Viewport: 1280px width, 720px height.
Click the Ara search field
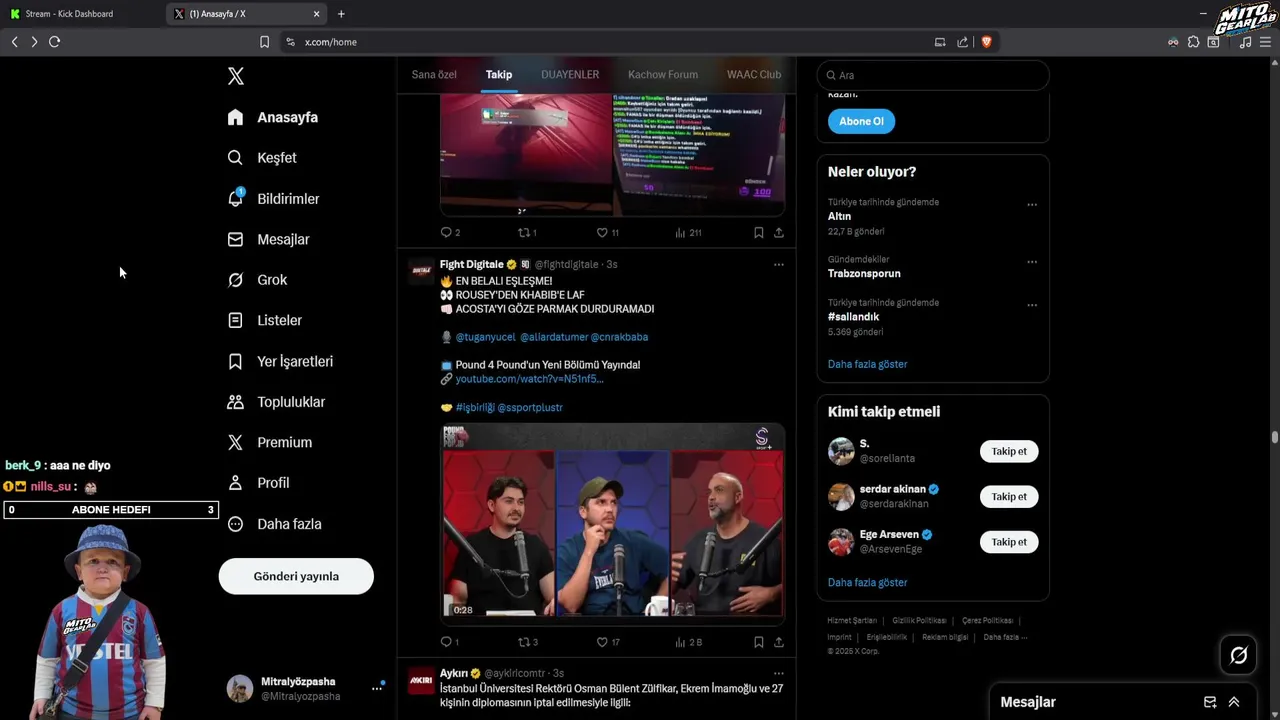point(933,75)
